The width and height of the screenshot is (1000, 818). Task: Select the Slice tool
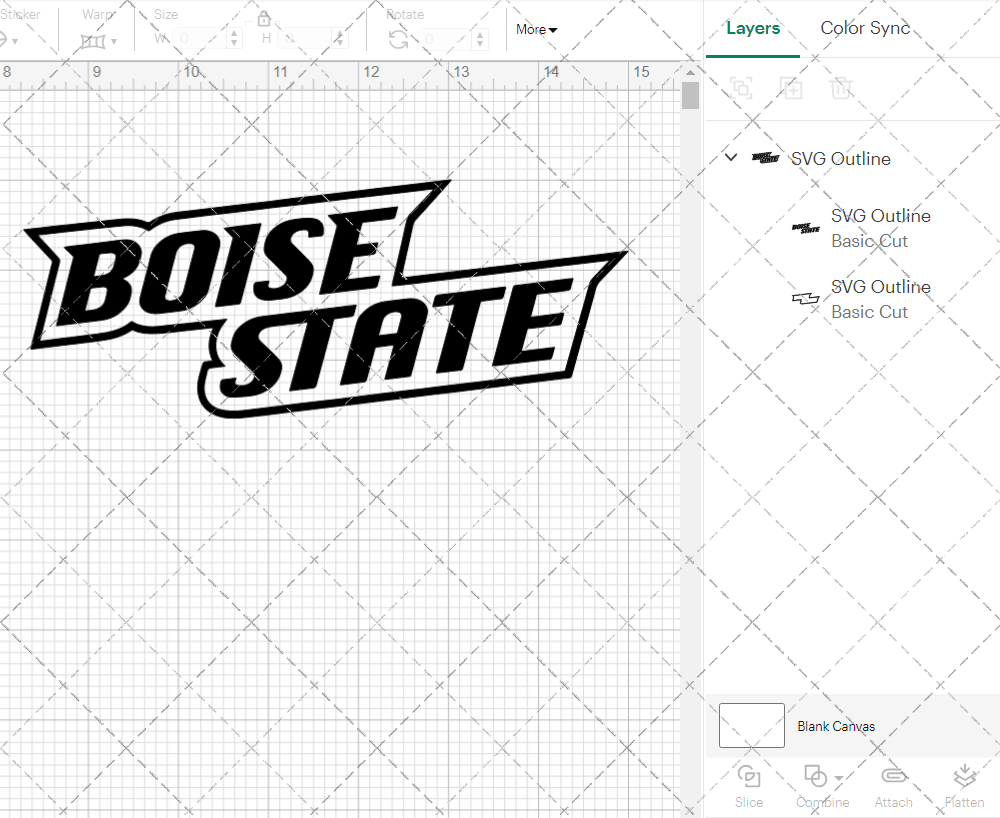(x=749, y=785)
